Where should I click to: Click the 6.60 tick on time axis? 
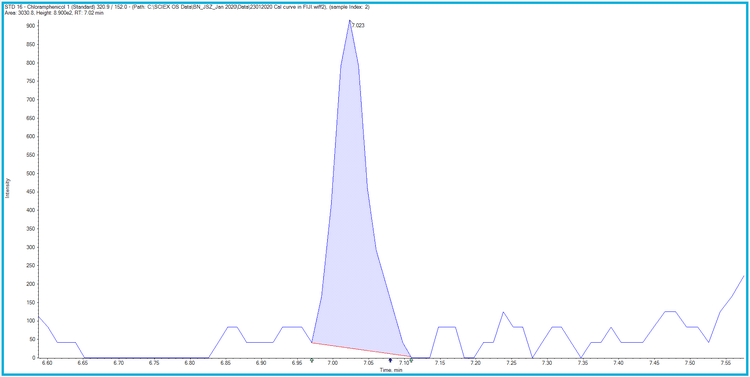point(47,364)
